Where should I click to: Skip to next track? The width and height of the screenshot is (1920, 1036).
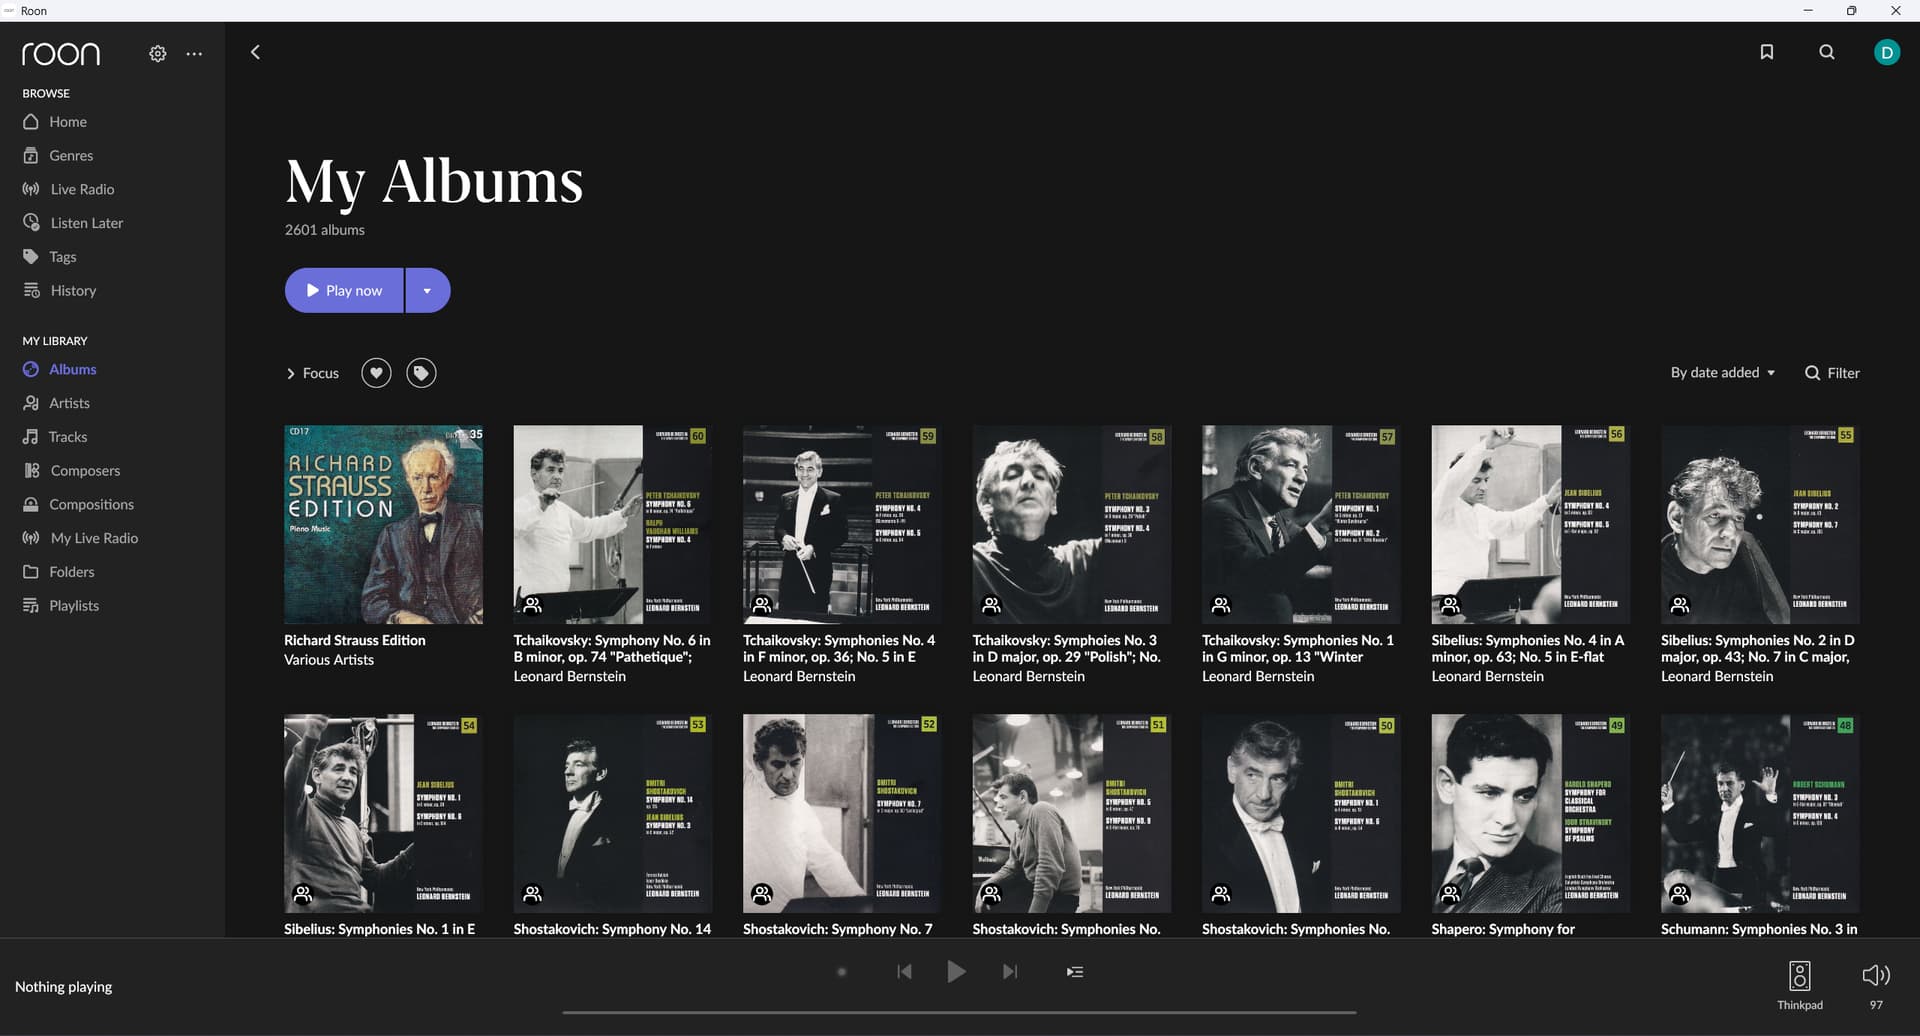pyautogui.click(x=1010, y=972)
